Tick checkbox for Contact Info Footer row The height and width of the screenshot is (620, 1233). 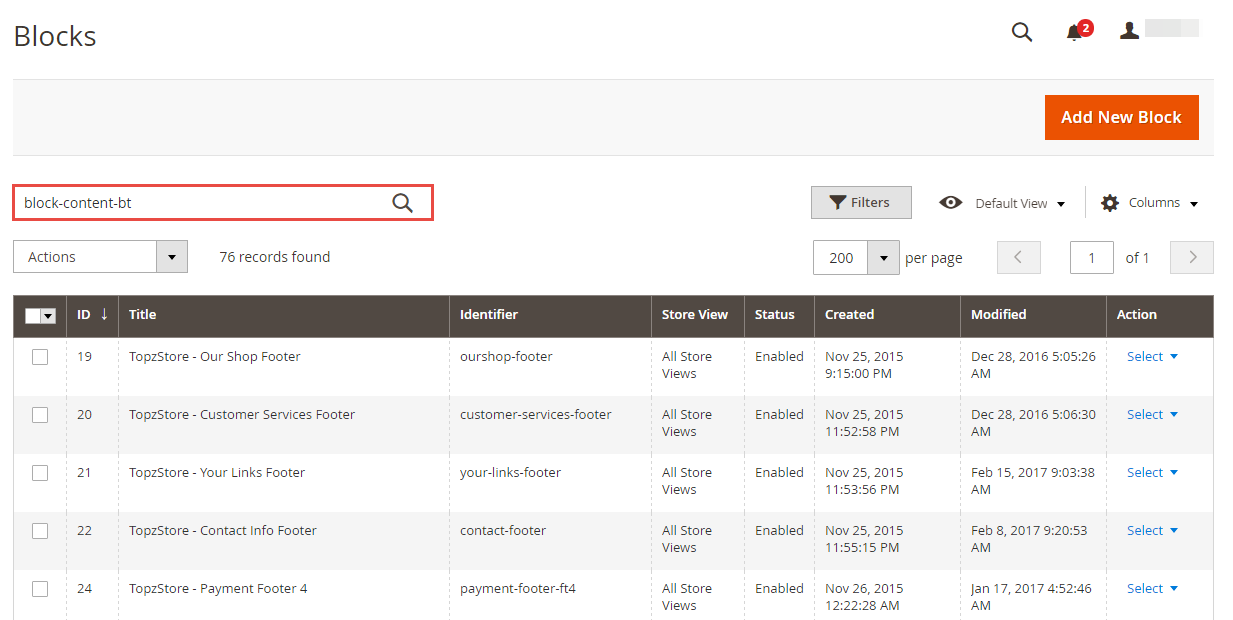click(x=40, y=531)
